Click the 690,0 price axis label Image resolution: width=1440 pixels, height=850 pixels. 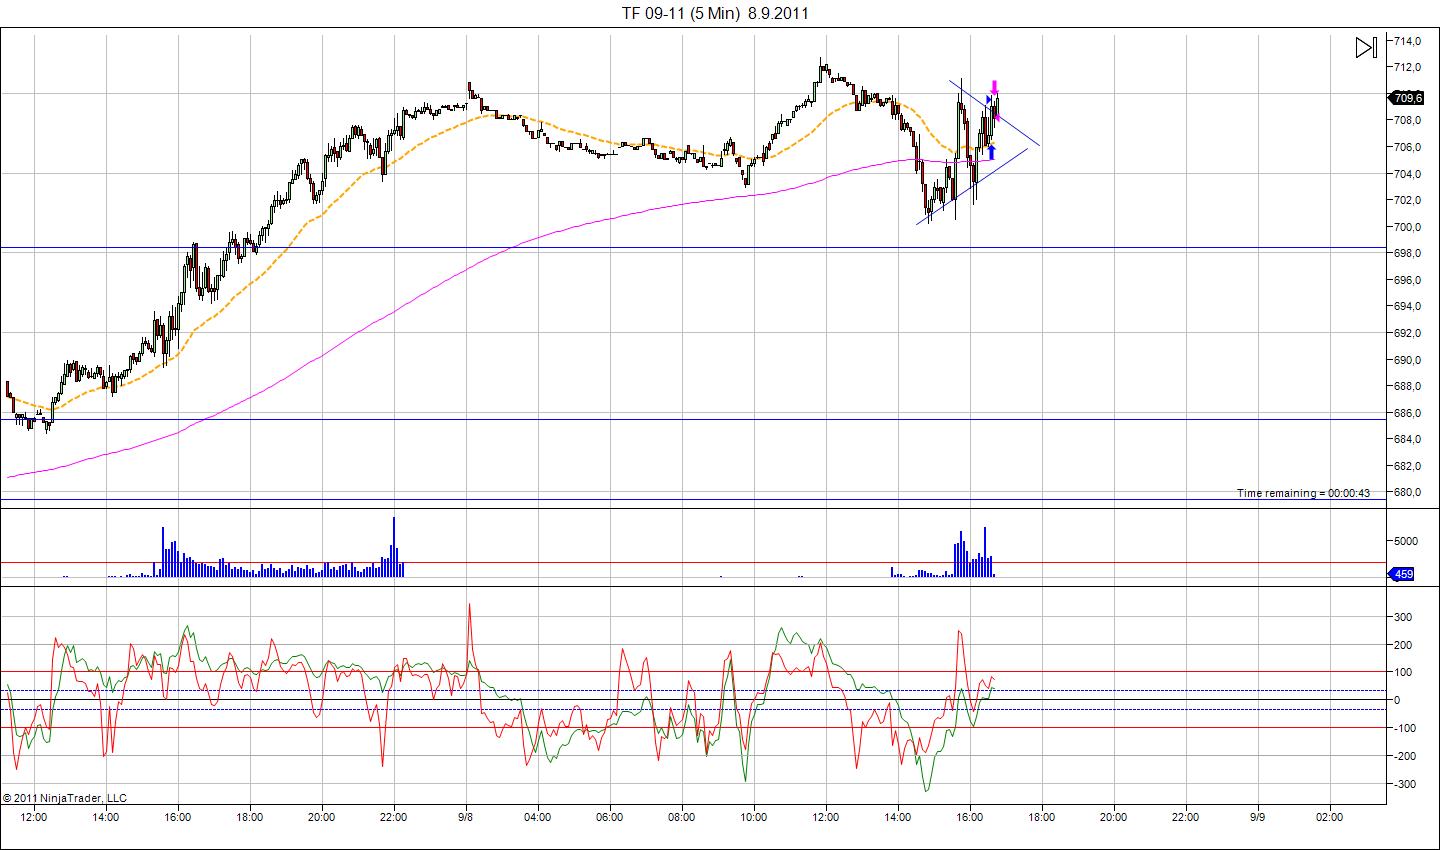[x=1407, y=360]
